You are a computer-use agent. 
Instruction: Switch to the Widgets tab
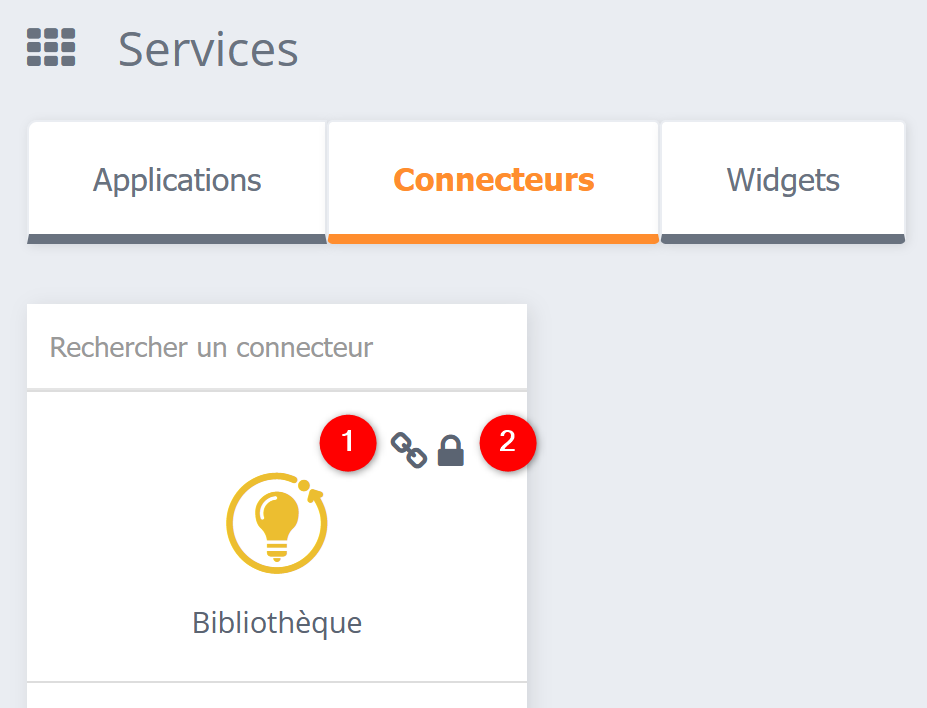click(x=782, y=181)
